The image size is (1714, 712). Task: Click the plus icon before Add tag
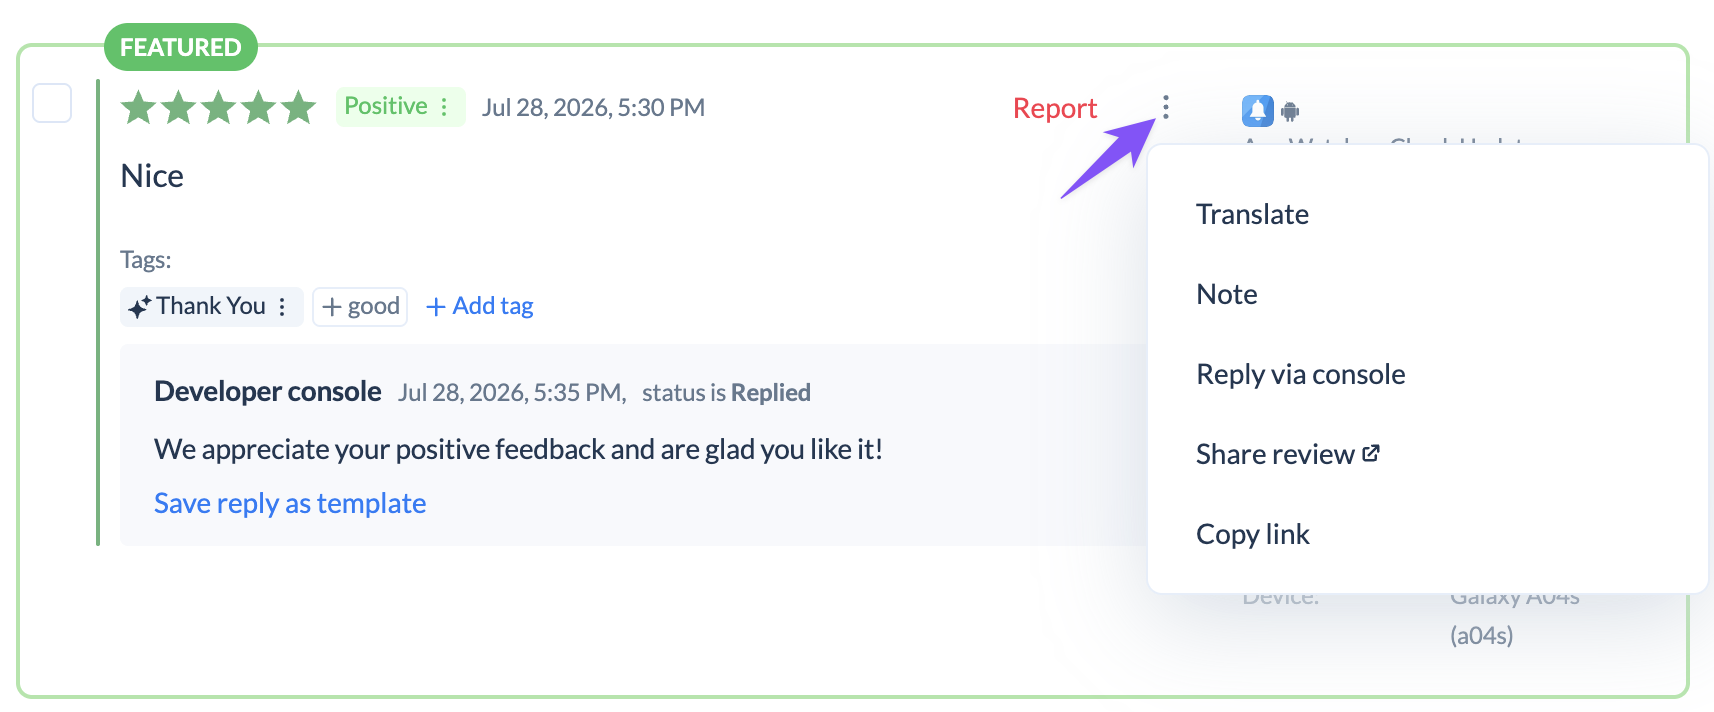click(x=436, y=307)
